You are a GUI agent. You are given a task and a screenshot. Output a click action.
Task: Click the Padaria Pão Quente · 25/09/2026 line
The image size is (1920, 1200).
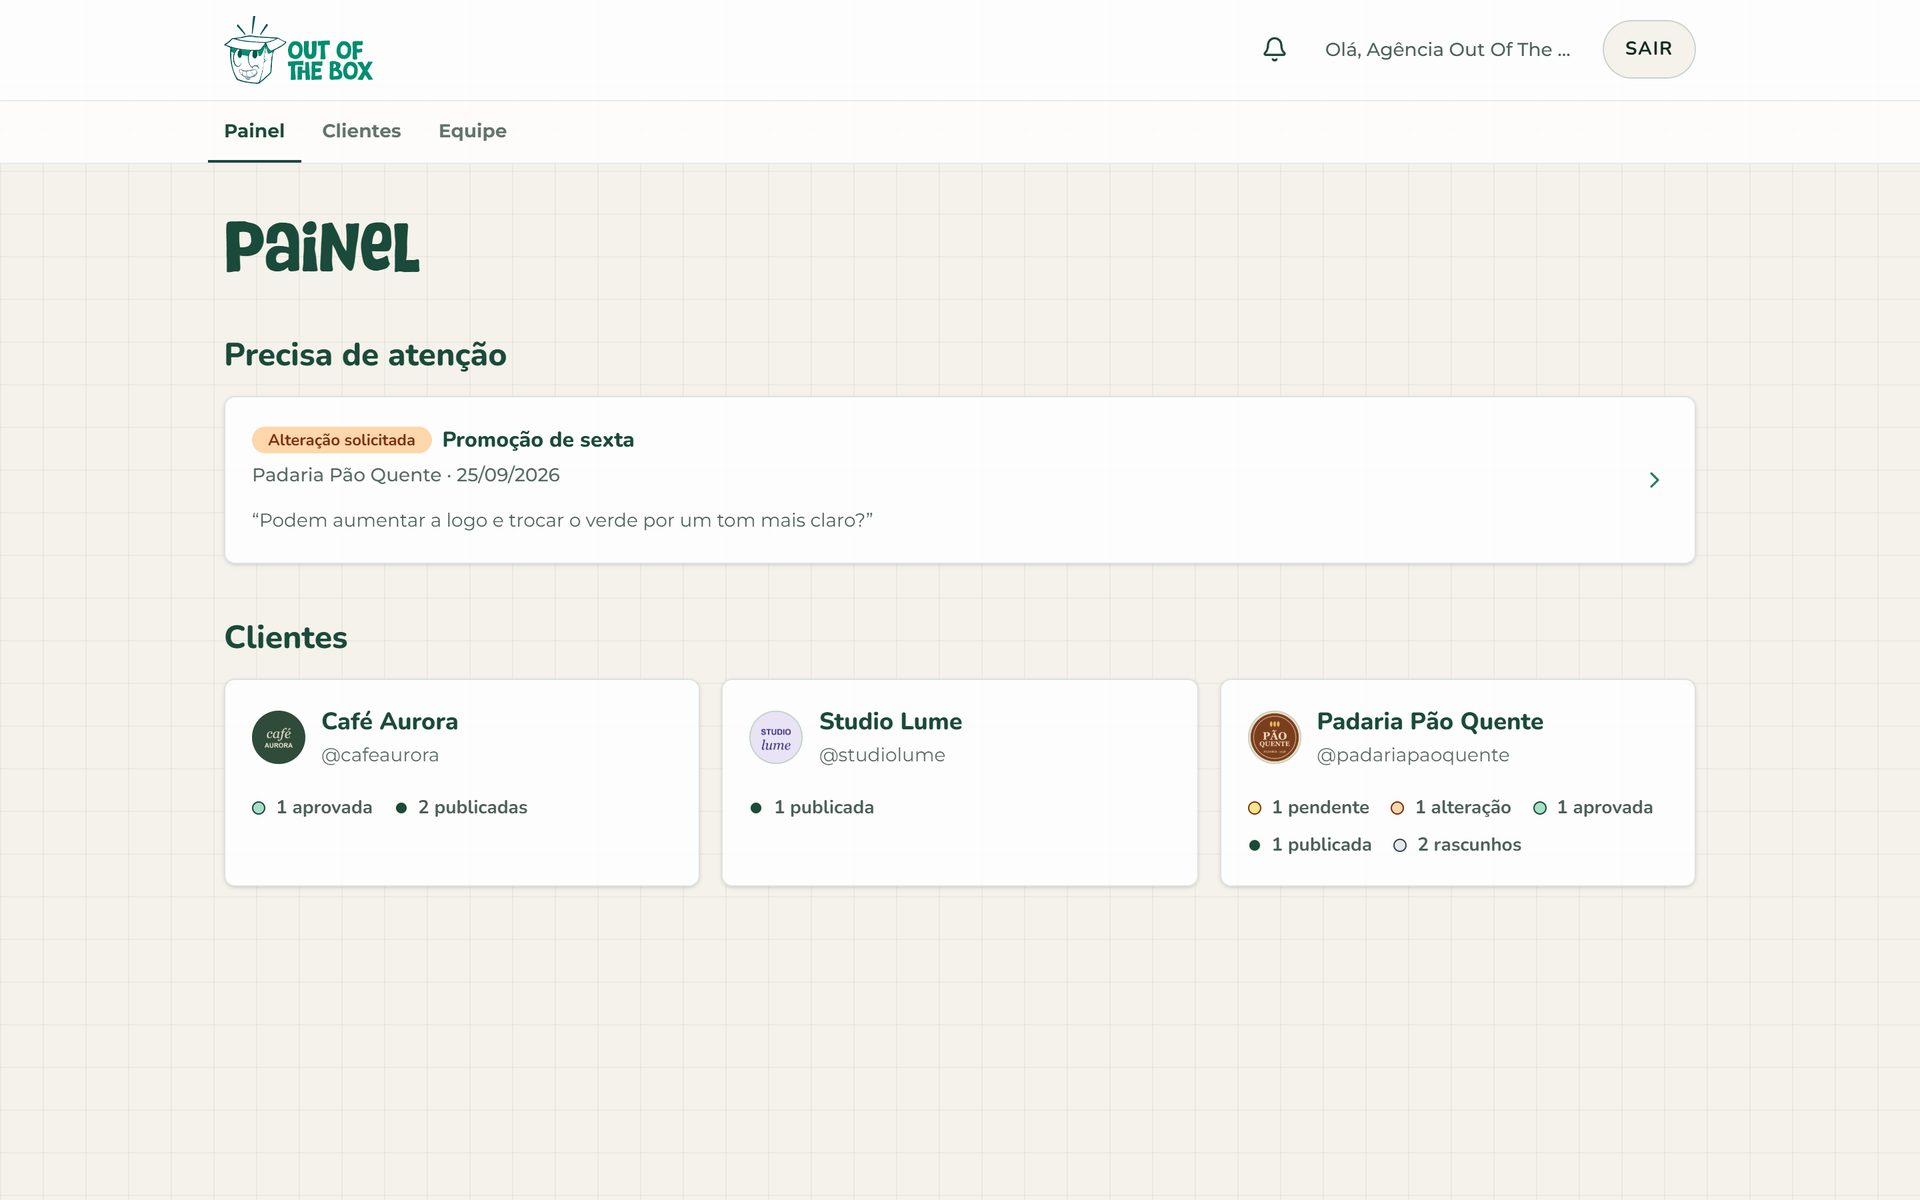406,475
